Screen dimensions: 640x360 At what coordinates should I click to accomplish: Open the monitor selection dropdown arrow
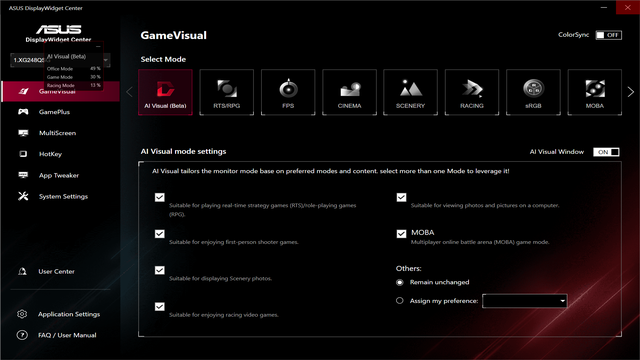(106, 60)
